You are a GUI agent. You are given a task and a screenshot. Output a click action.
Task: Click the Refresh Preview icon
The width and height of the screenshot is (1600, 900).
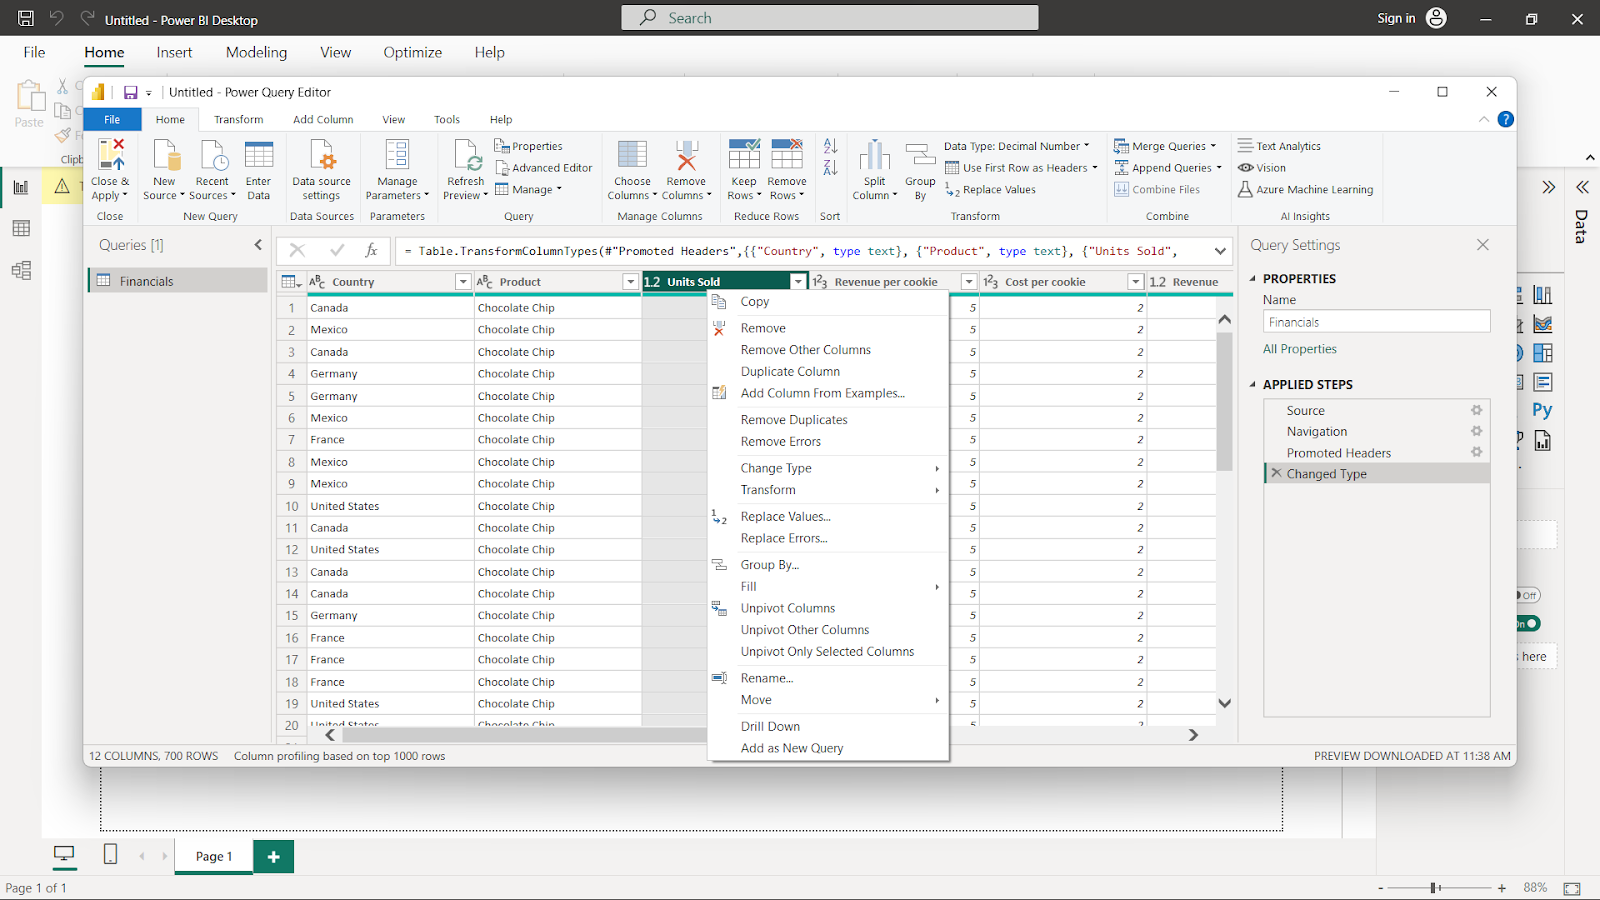(x=466, y=155)
